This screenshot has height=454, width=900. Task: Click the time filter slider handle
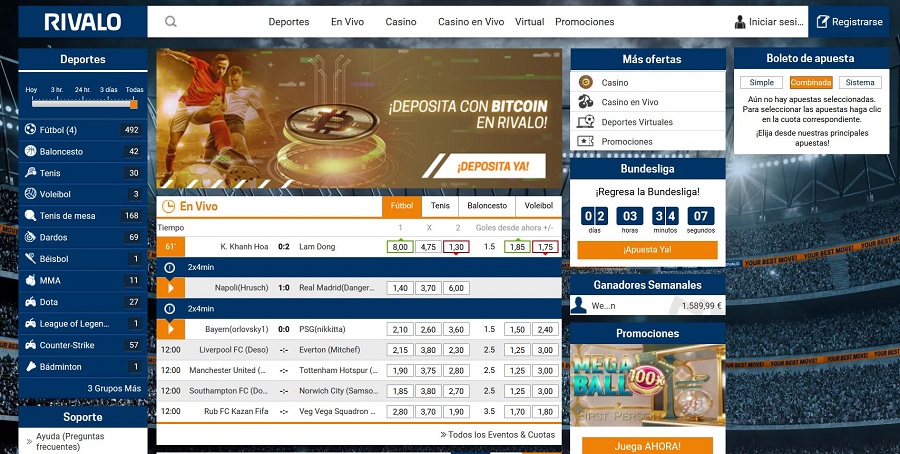(x=134, y=104)
